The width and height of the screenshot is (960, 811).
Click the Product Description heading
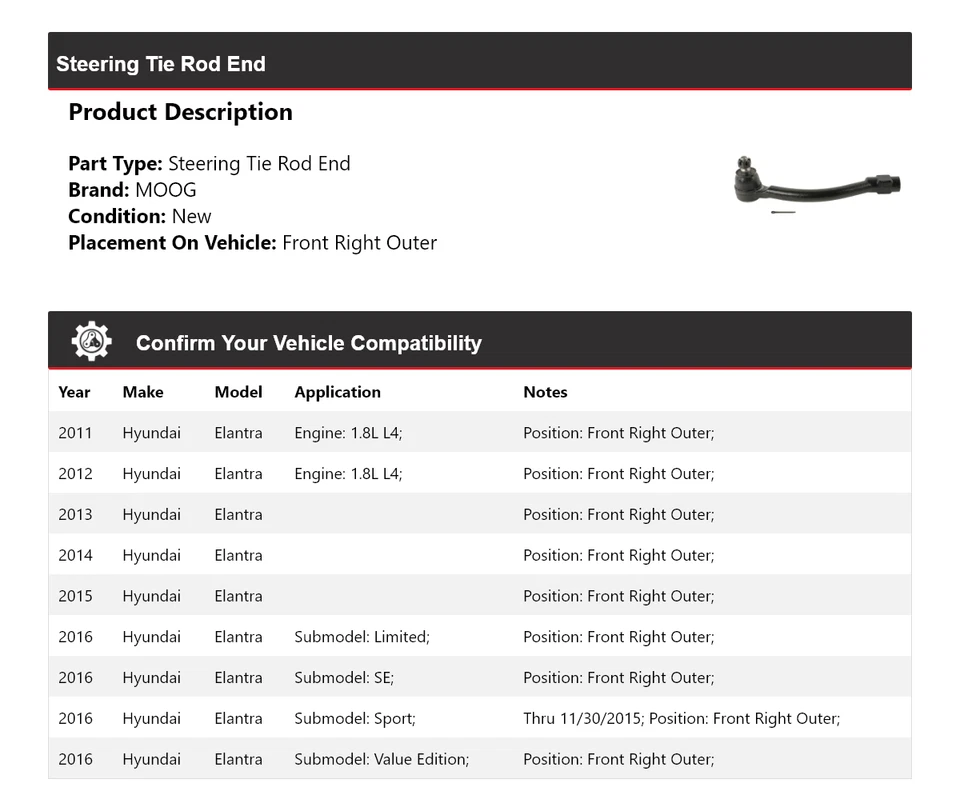[x=180, y=112]
